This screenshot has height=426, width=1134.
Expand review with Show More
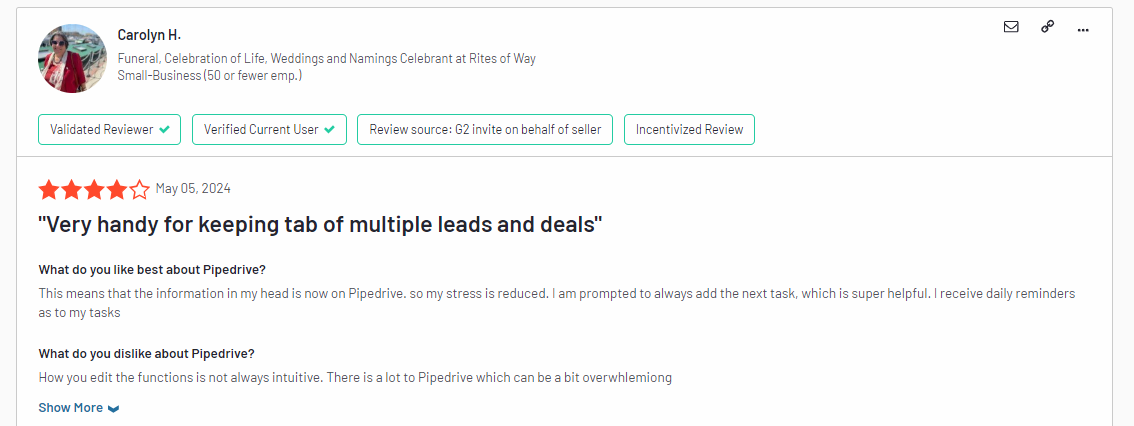[x=71, y=408]
